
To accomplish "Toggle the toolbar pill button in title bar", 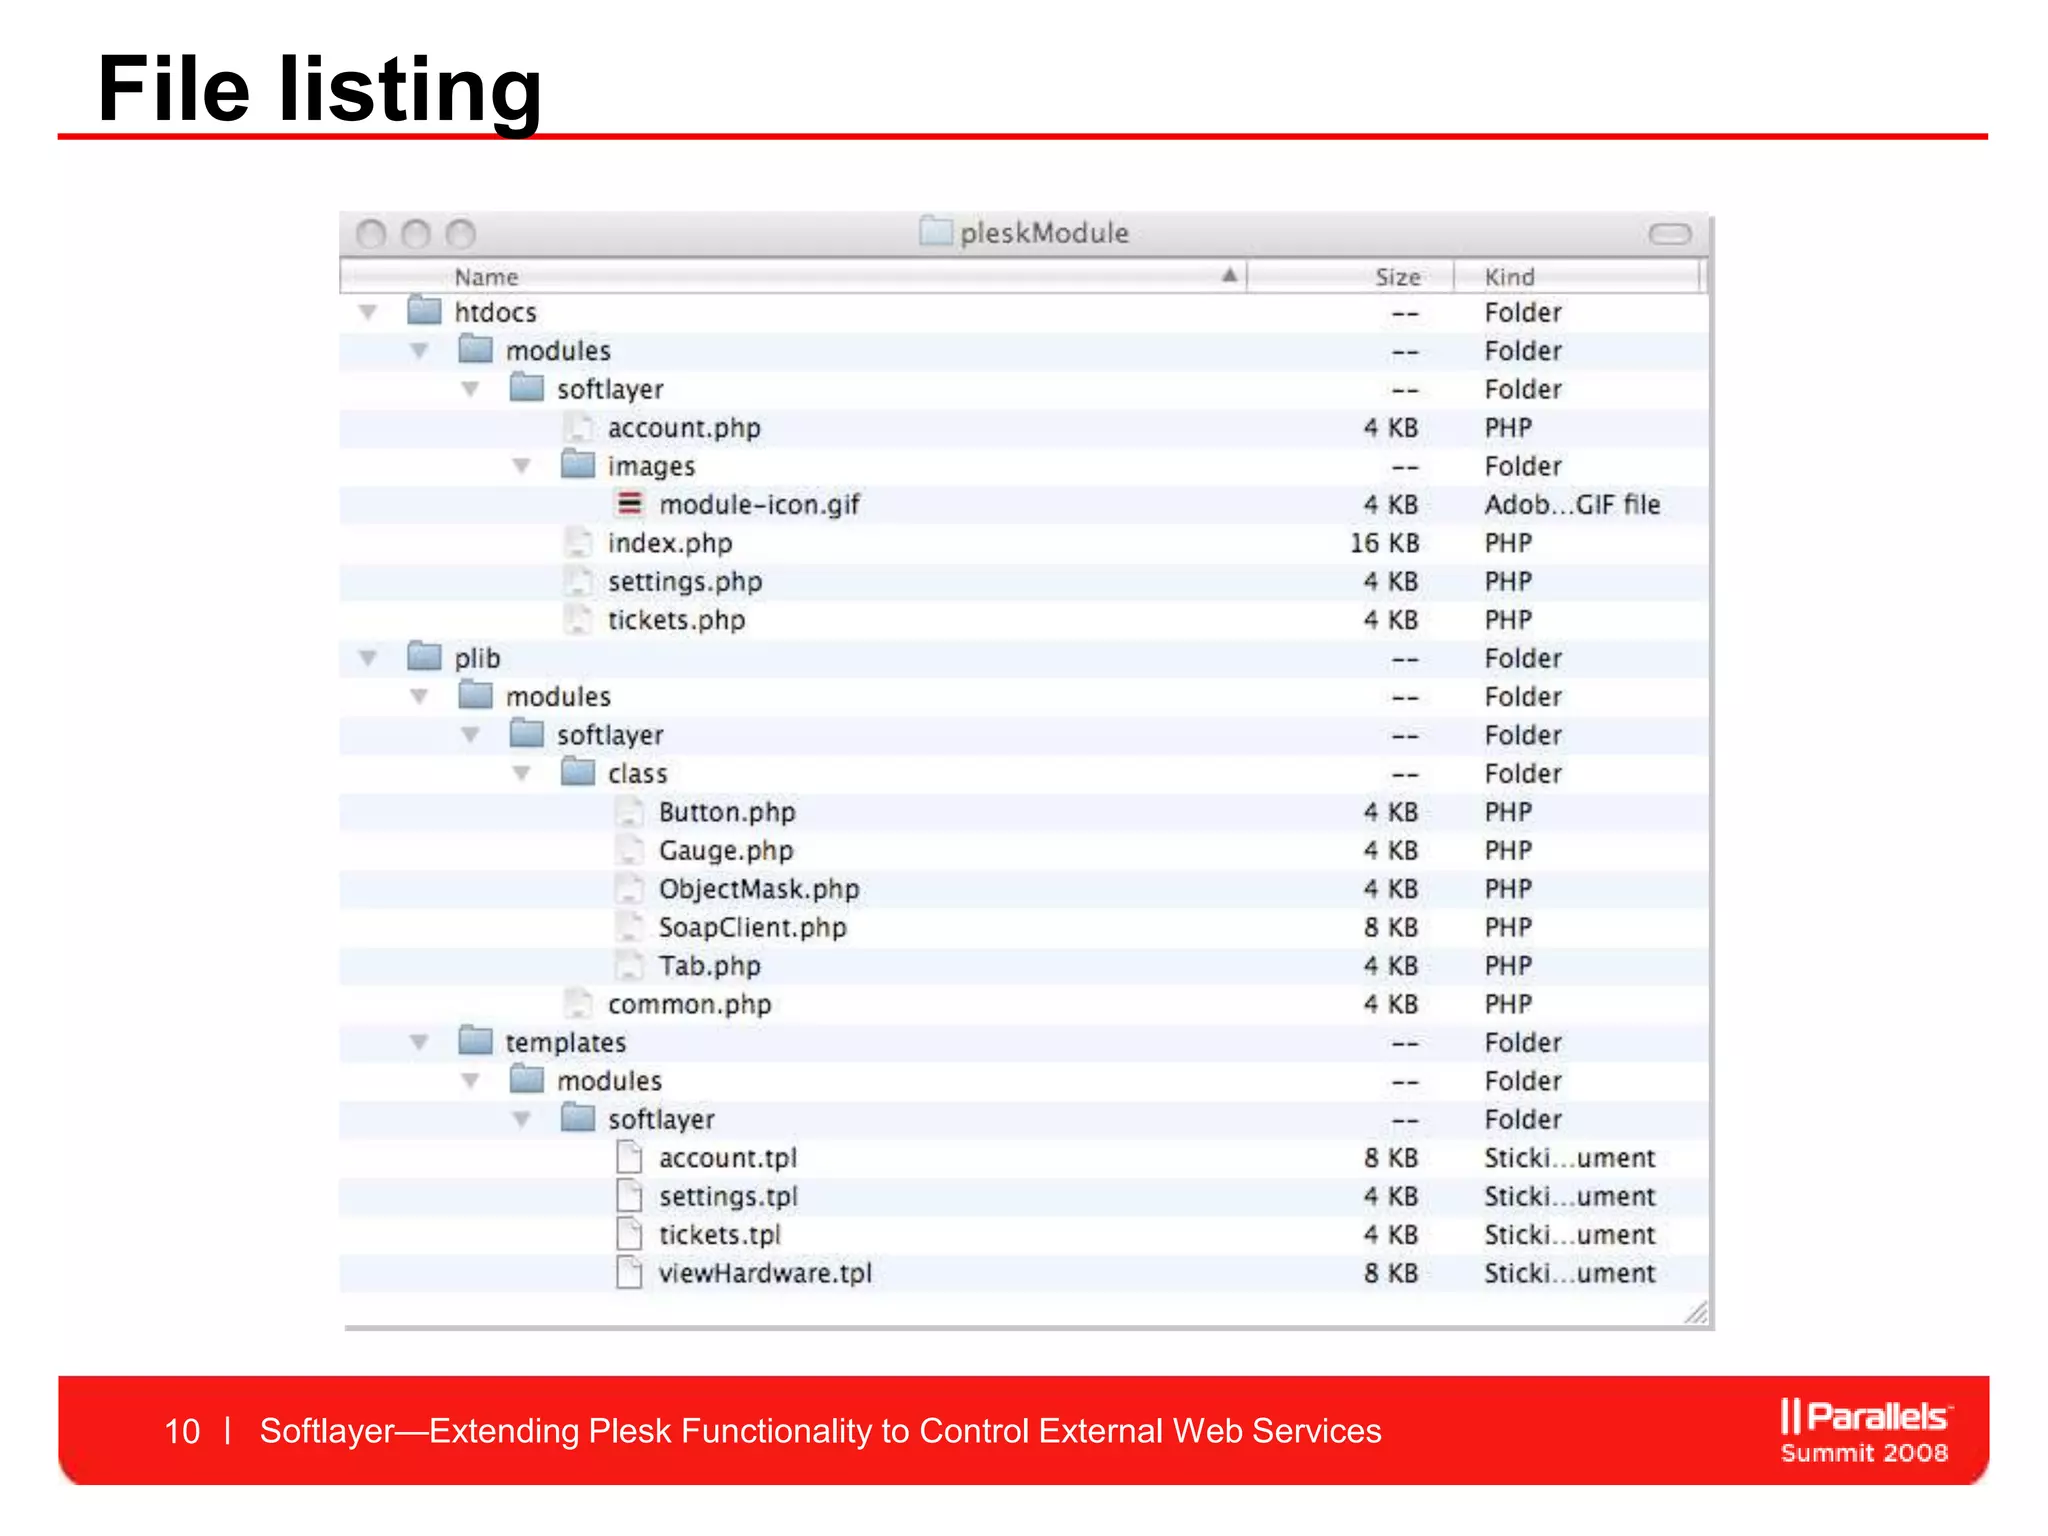I will click(x=1670, y=234).
